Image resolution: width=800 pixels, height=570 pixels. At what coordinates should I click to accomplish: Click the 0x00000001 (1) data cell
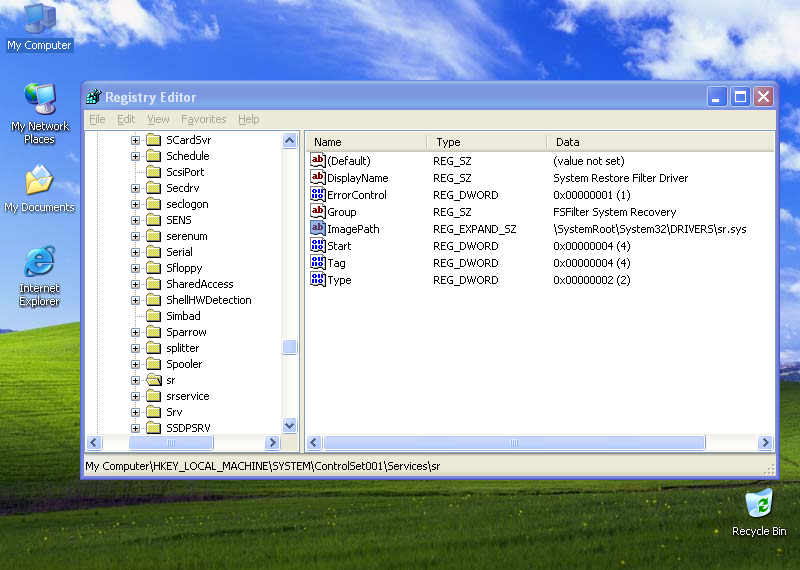click(592, 195)
